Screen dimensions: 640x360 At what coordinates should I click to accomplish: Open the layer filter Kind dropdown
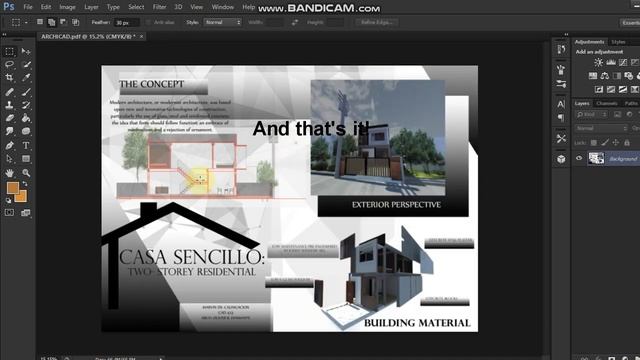(591, 115)
